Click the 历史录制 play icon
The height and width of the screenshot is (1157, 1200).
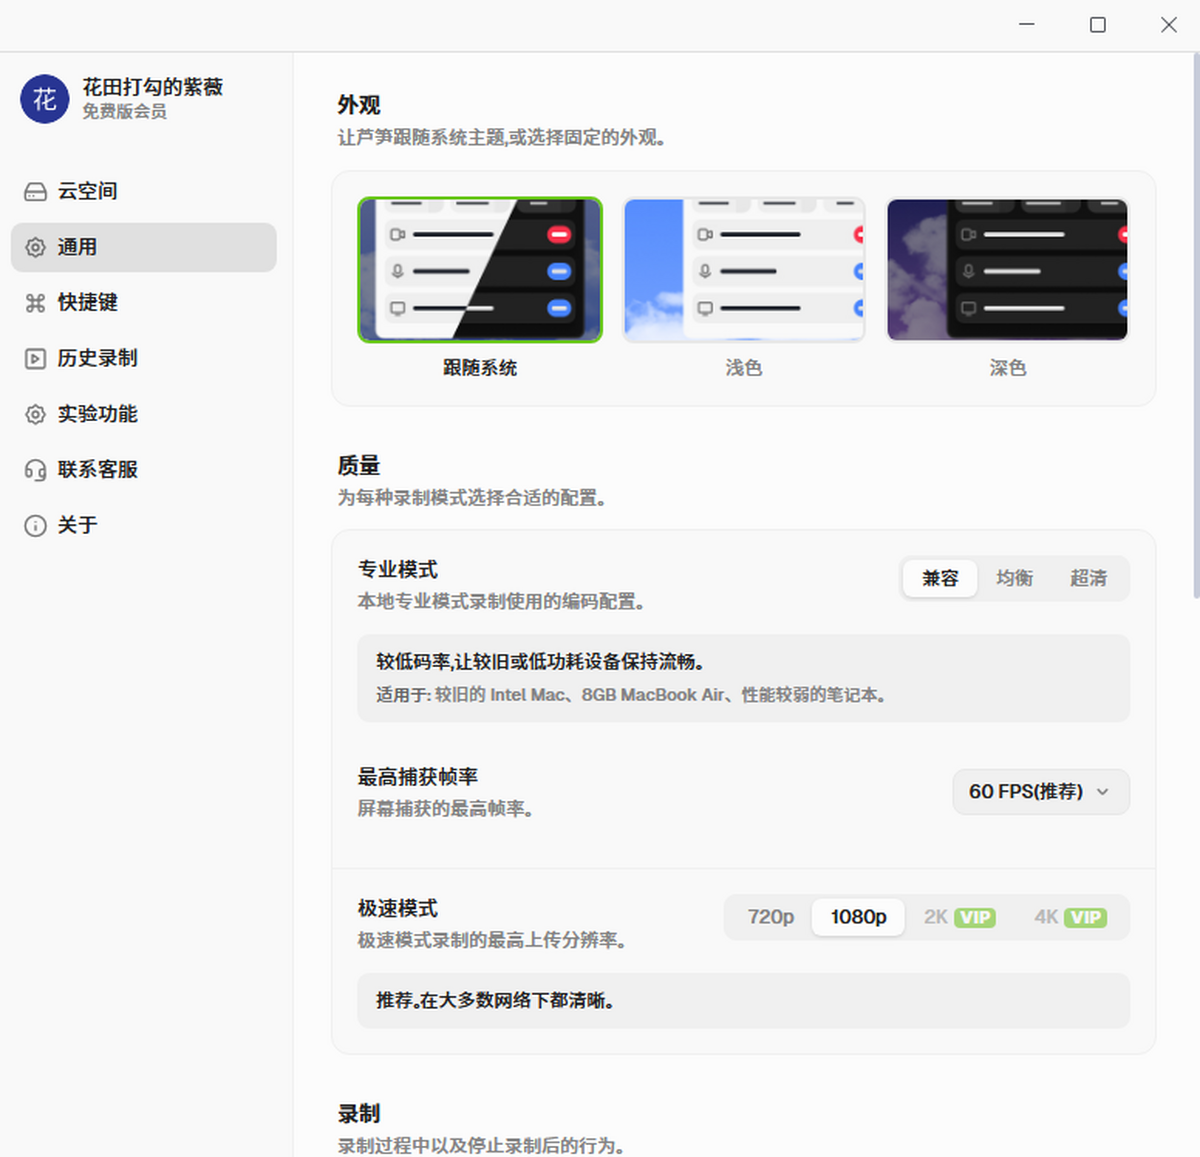coord(35,358)
